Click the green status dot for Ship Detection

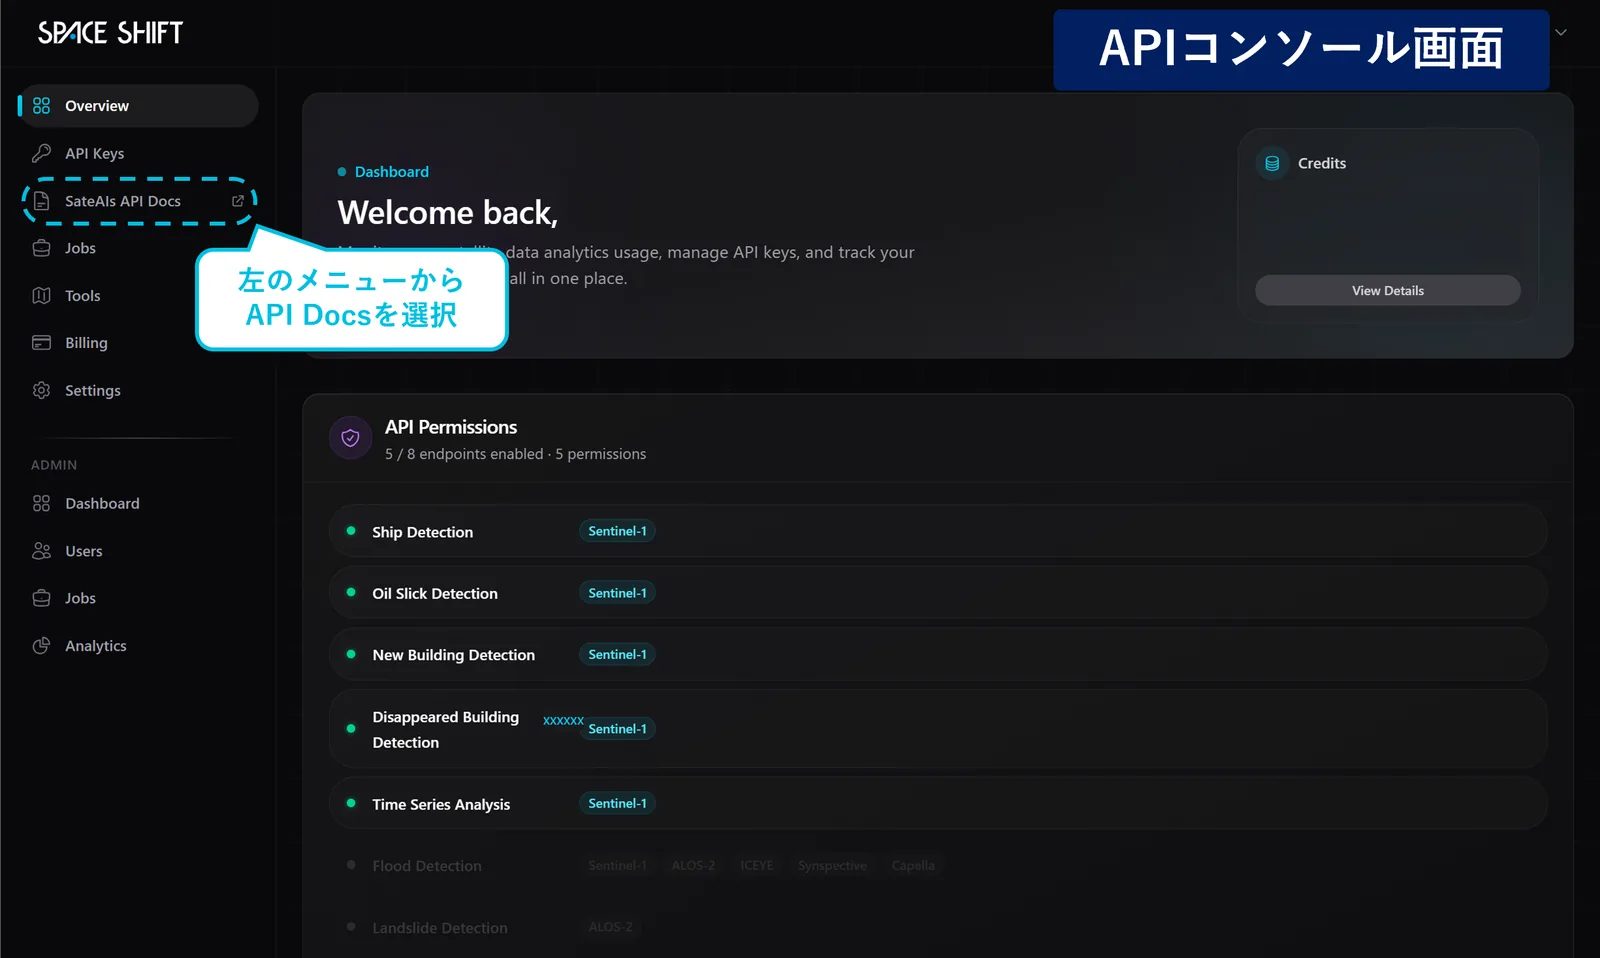coord(351,531)
